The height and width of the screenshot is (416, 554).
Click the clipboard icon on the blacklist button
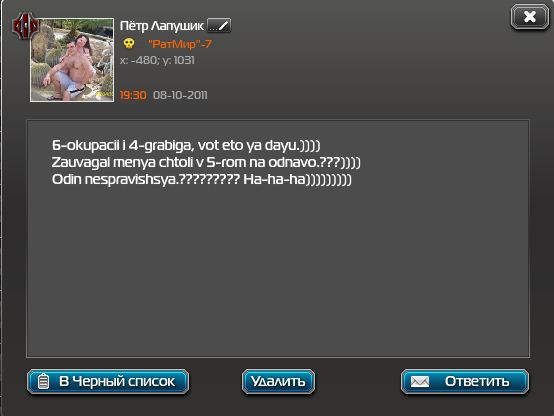click(x=43, y=382)
